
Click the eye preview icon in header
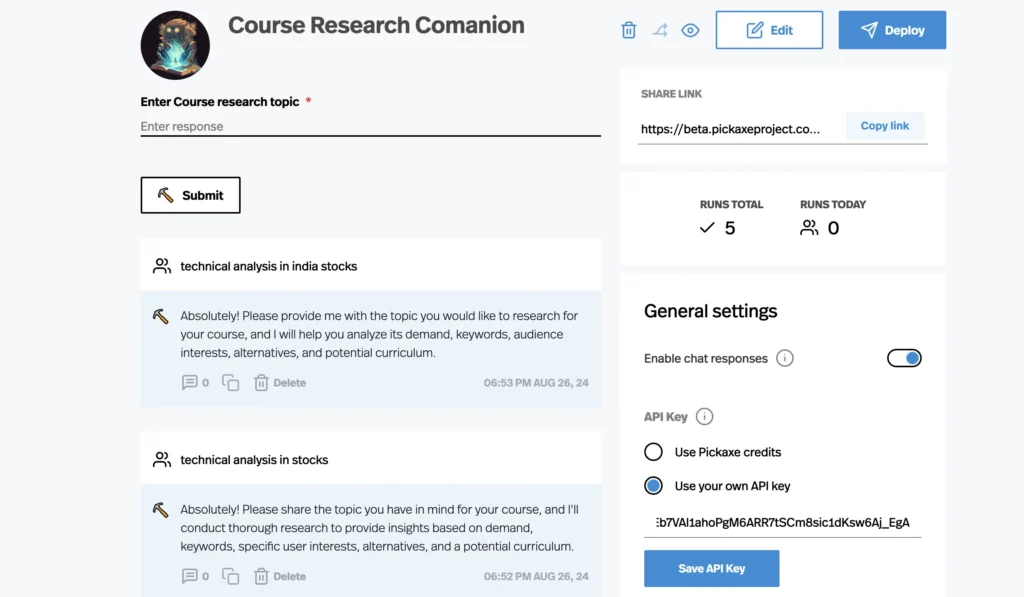[x=690, y=30]
